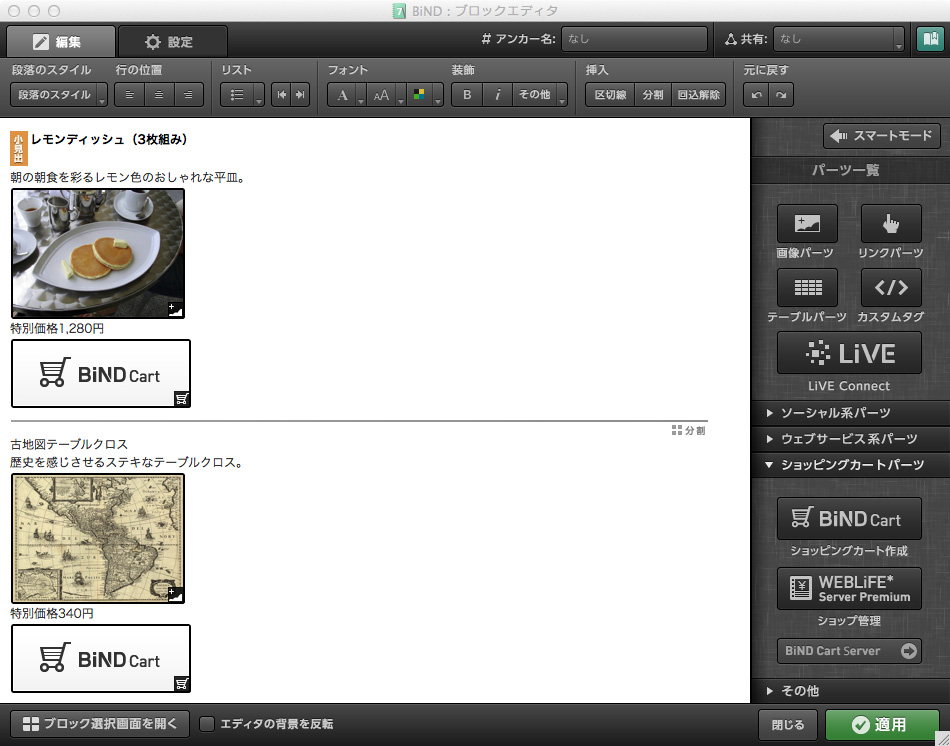Click ブロック選択画面を開く button
This screenshot has height=746, width=950.
point(100,724)
